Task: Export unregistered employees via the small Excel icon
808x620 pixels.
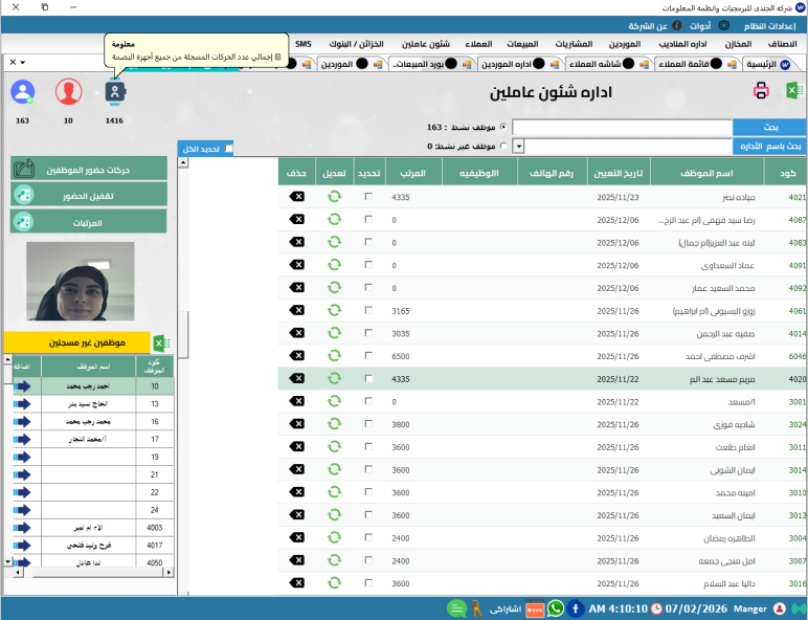Action: click(x=161, y=343)
